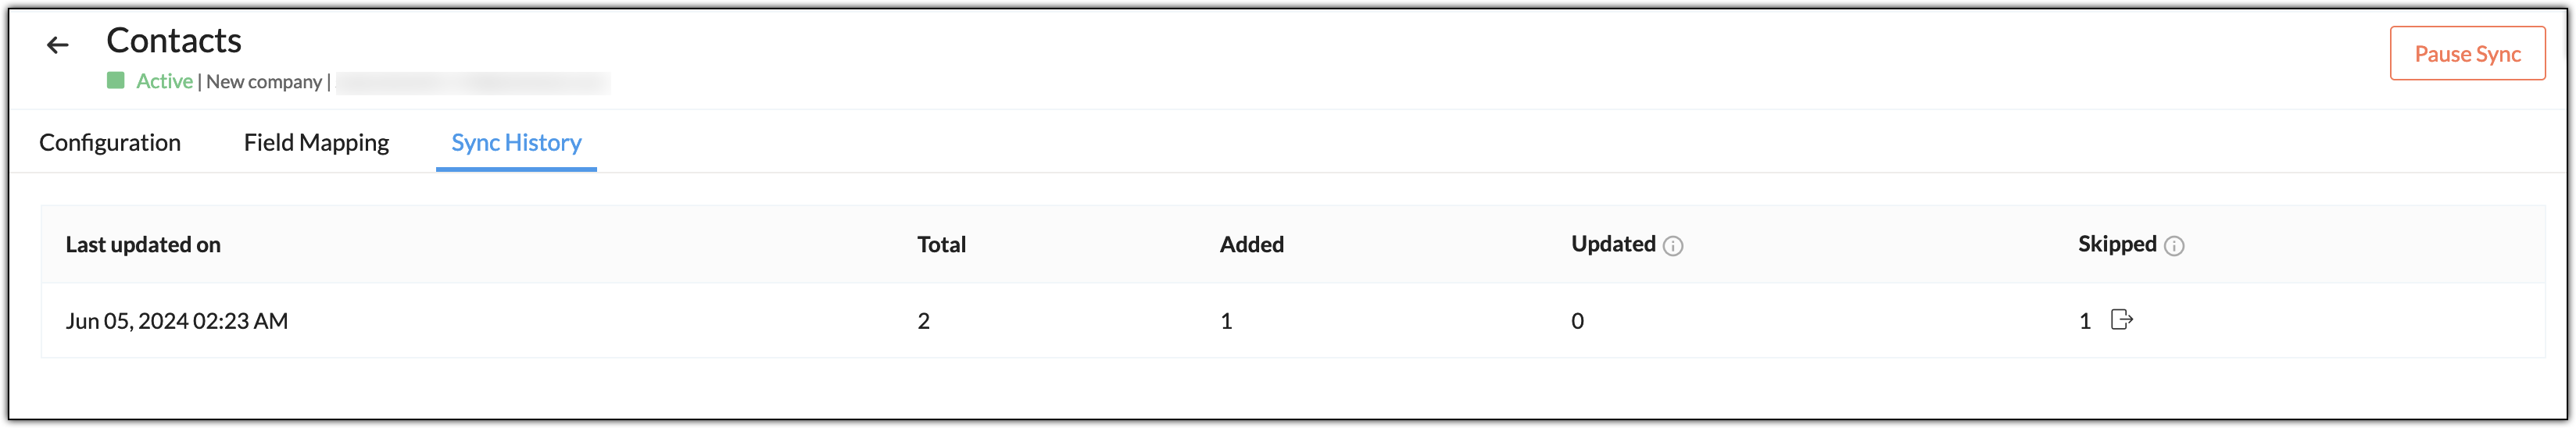Click the back arrow next to Contacts
The width and height of the screenshot is (2576, 428).
(58, 45)
